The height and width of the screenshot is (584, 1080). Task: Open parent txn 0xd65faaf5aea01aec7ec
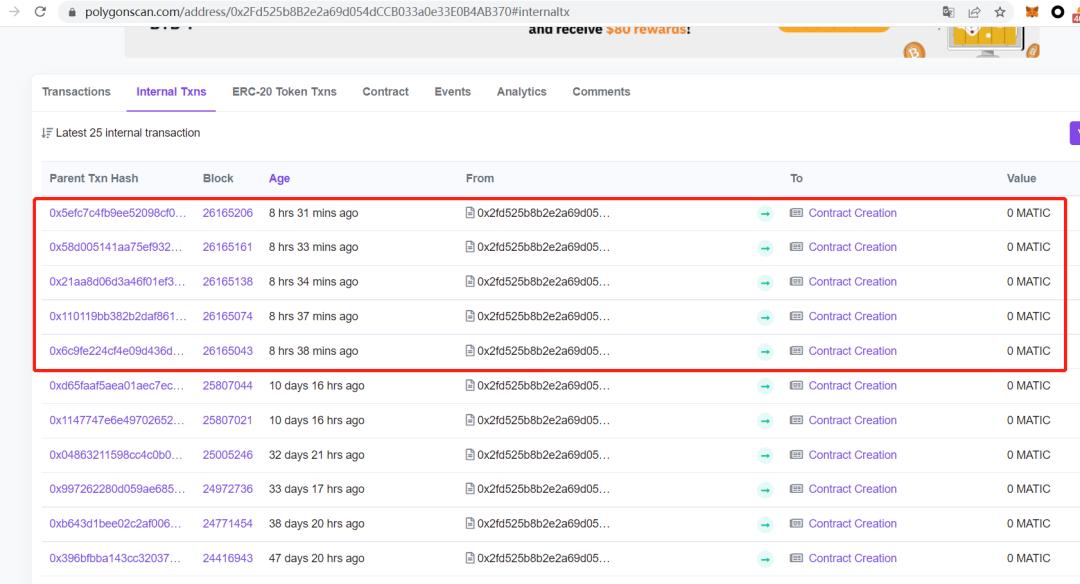116,386
